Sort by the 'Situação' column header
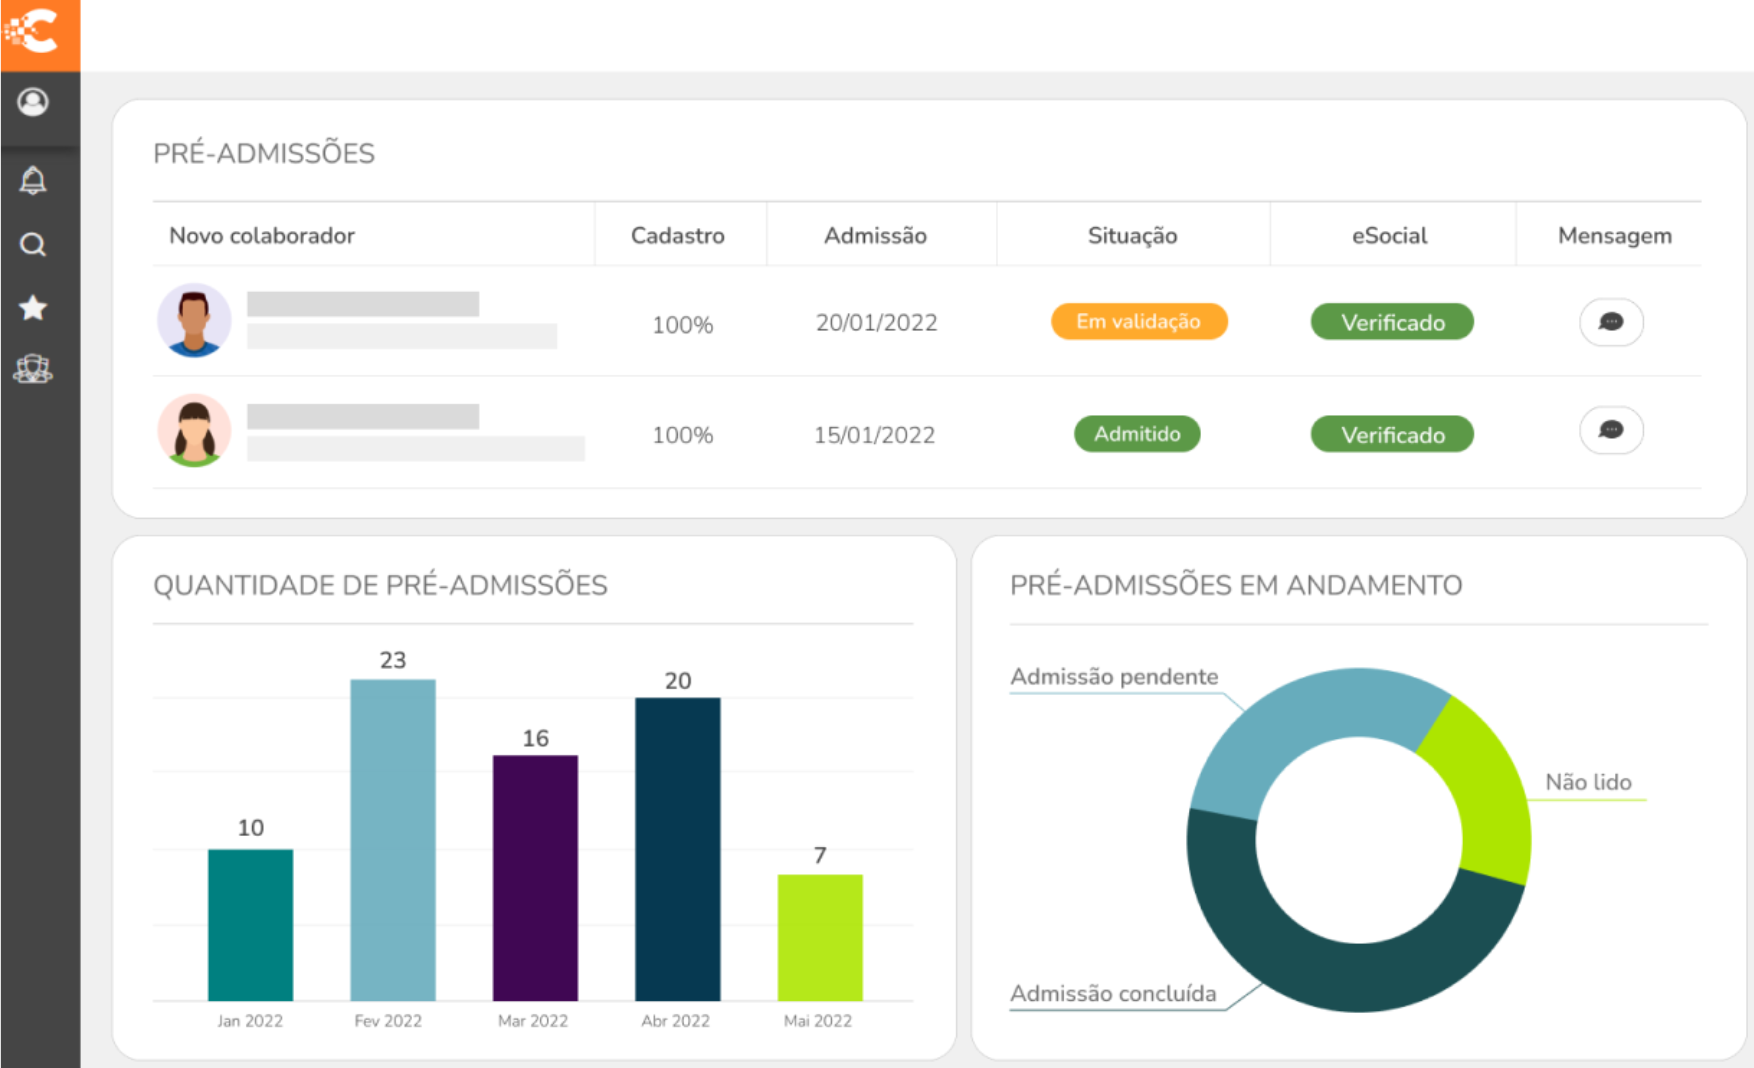Image resolution: width=1754 pixels, height=1068 pixels. [1132, 236]
